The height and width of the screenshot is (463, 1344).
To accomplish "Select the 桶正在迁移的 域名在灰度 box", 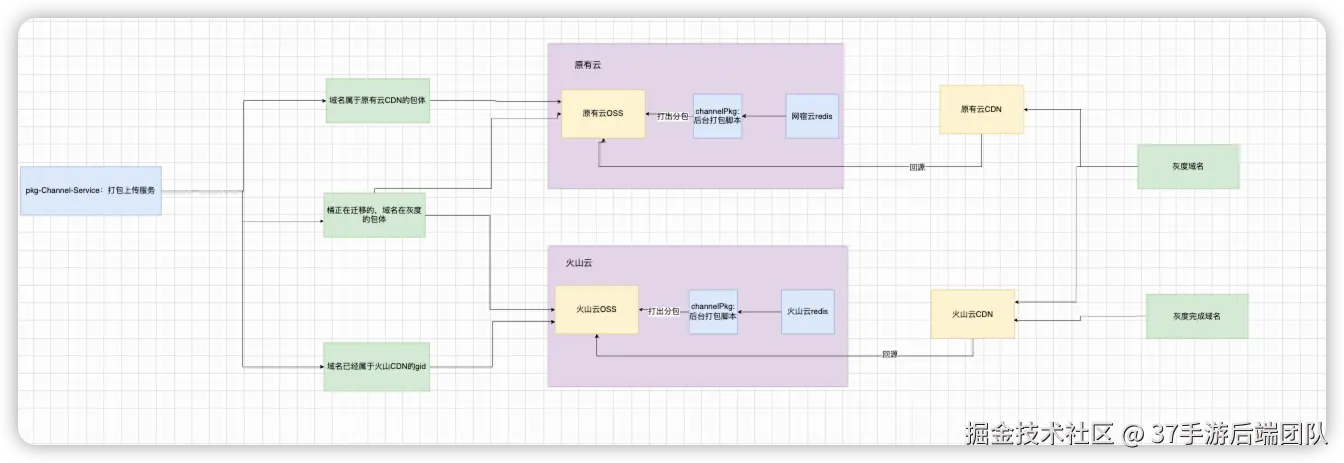I will 375,214.
